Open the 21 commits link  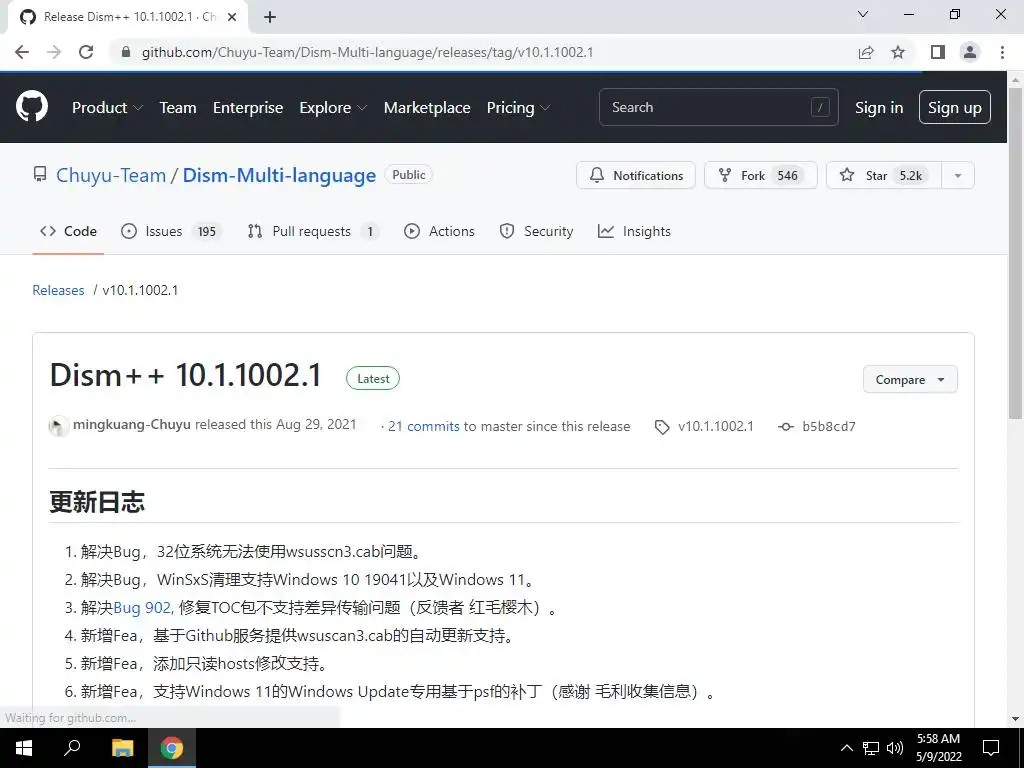[424, 426]
